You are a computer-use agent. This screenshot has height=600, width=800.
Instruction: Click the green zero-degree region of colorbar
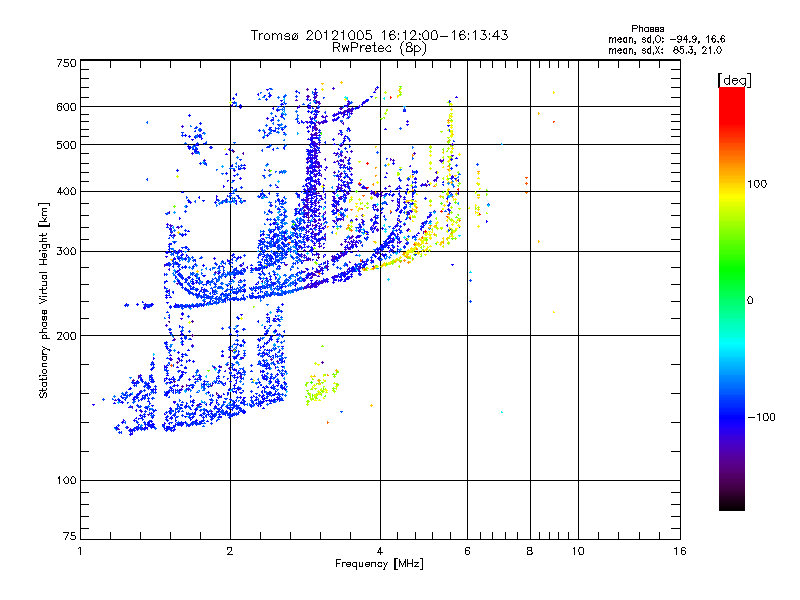click(x=732, y=300)
